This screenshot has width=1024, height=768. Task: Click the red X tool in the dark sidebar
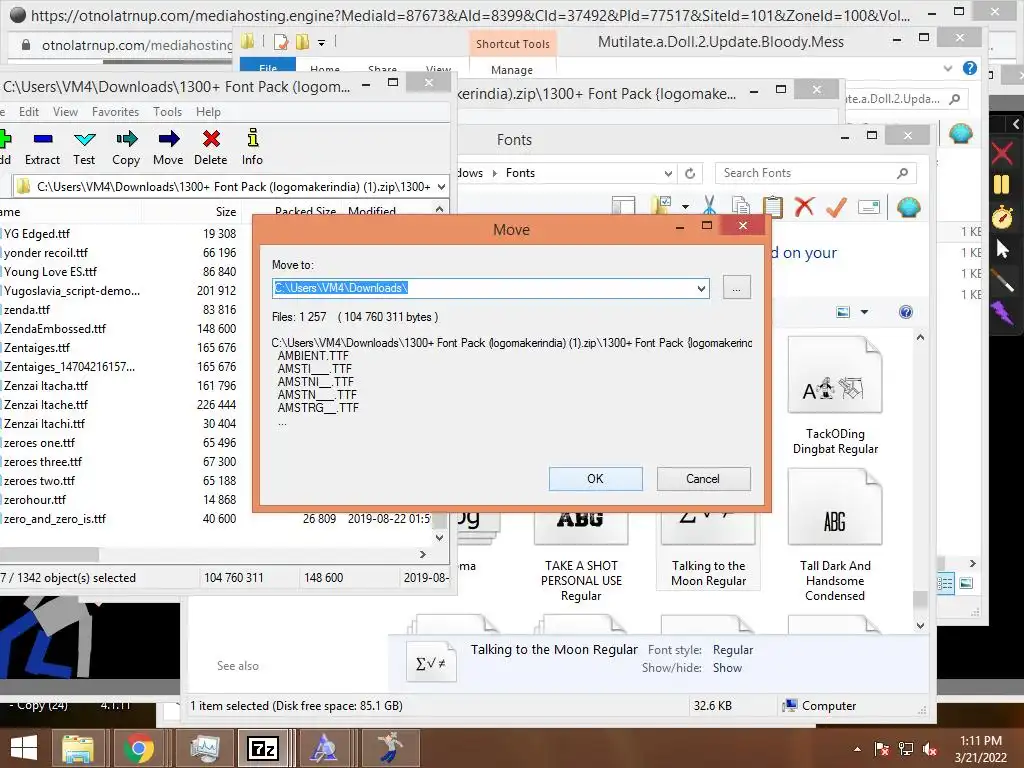pyautogui.click(x=1002, y=153)
